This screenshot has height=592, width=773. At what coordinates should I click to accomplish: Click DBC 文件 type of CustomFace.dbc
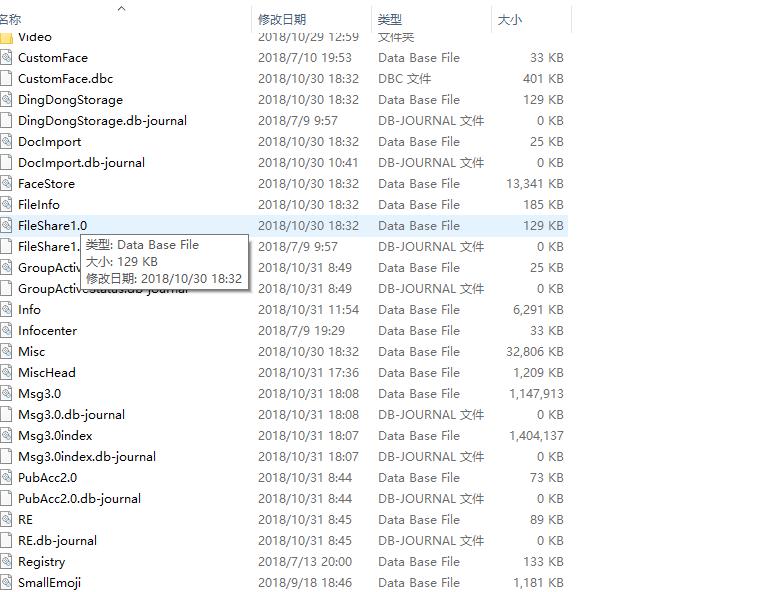405,79
